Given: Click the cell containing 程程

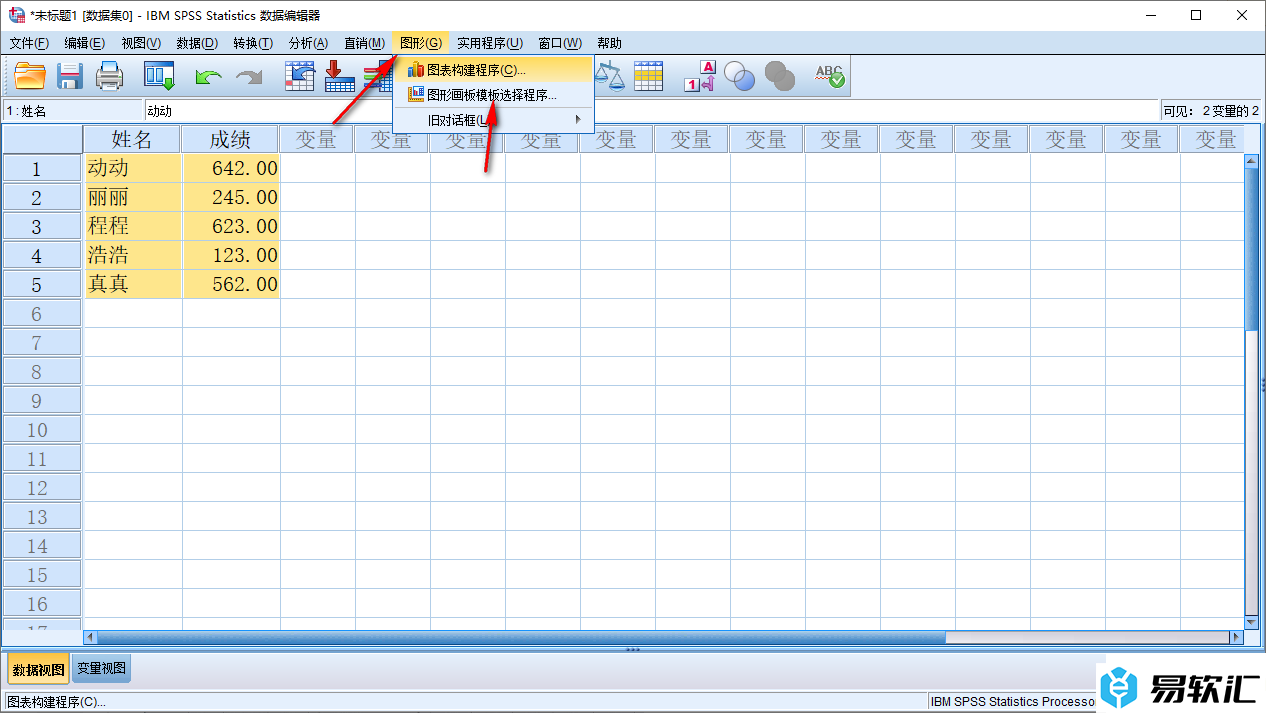Looking at the screenshot, I should click(132, 226).
